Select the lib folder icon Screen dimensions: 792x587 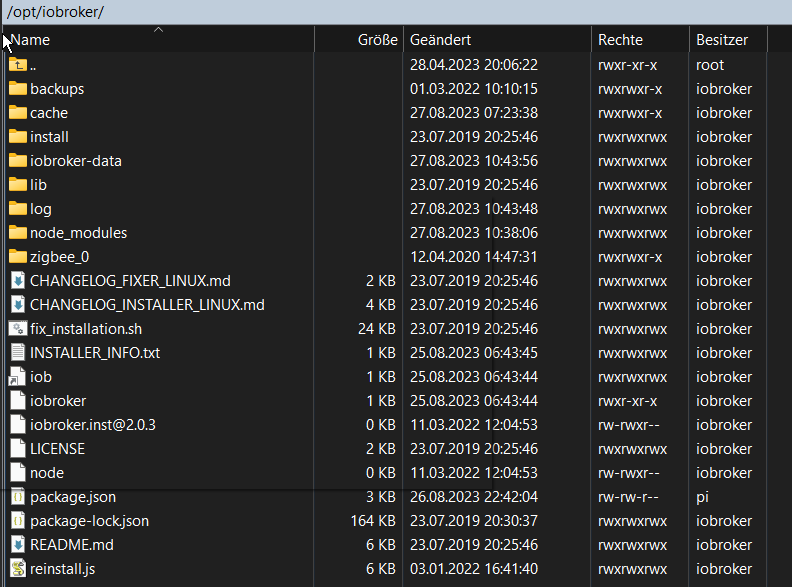pos(18,185)
